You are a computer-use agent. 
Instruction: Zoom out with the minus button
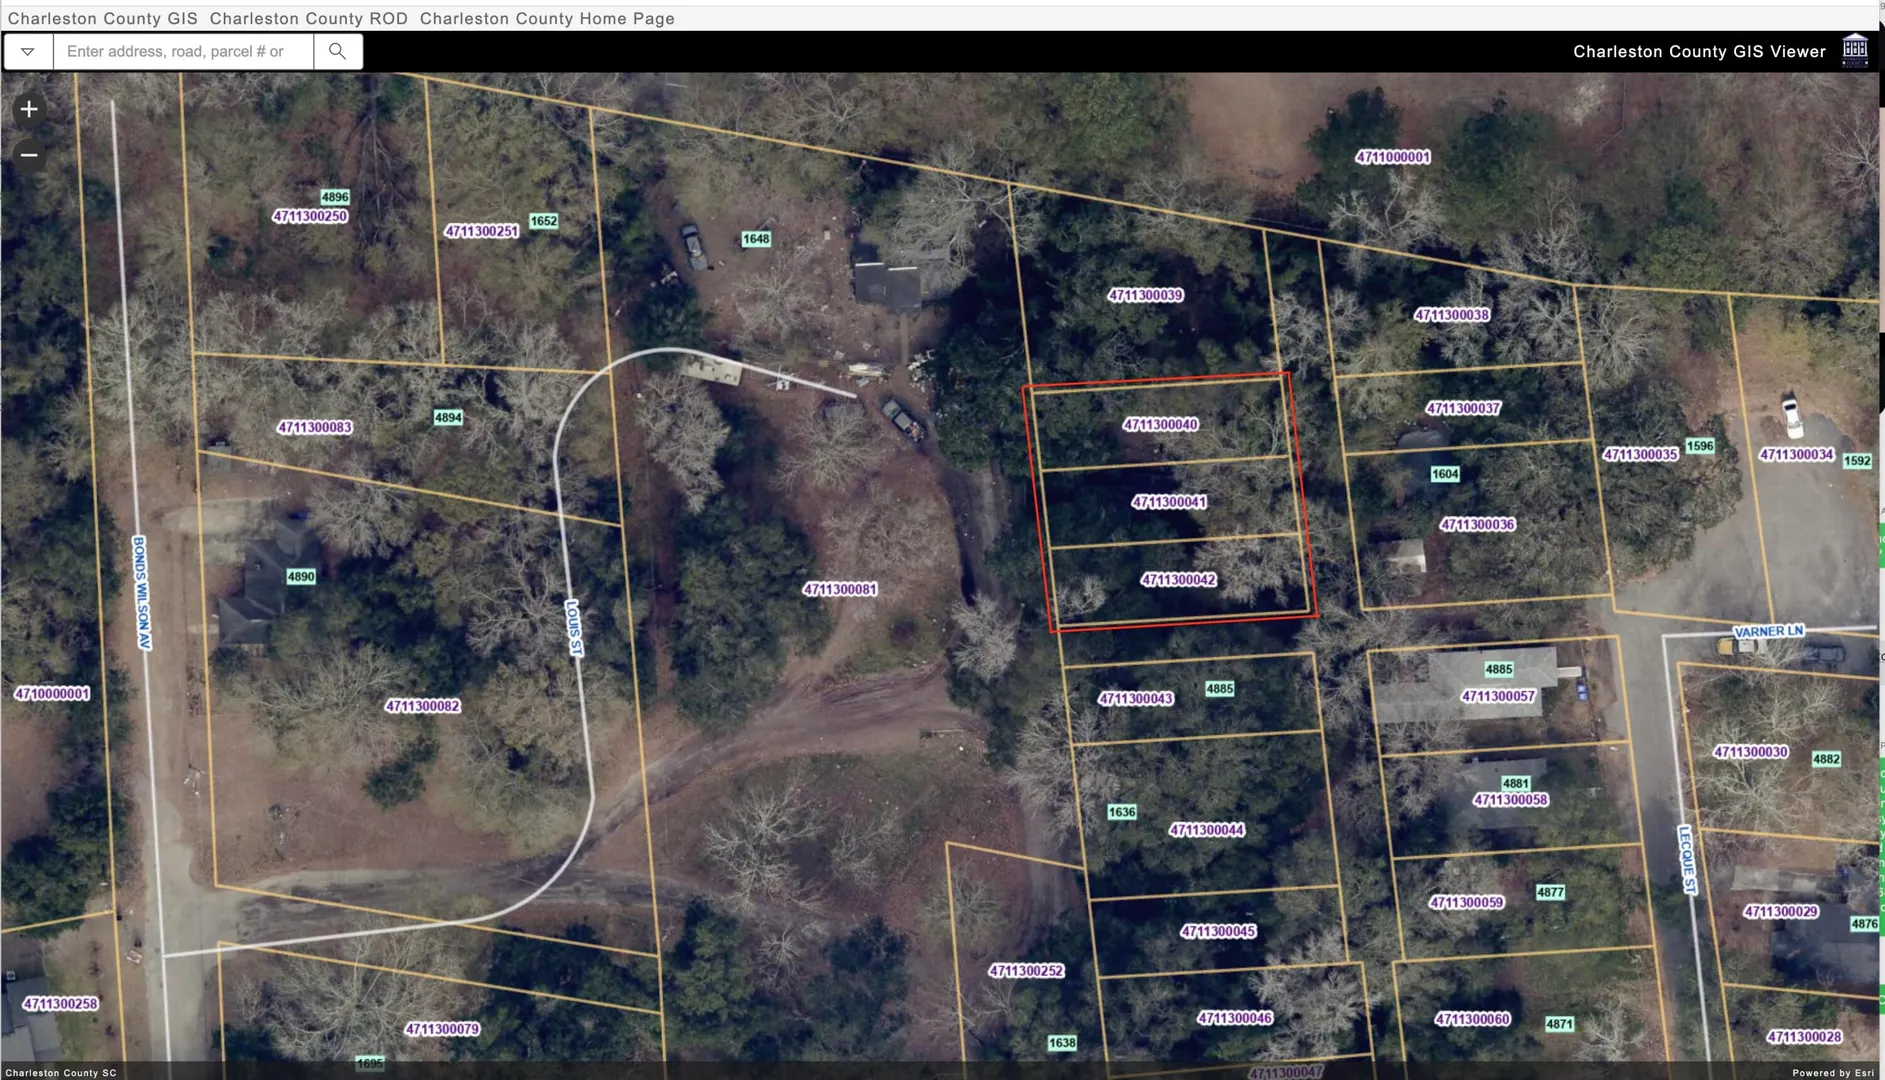click(x=29, y=154)
